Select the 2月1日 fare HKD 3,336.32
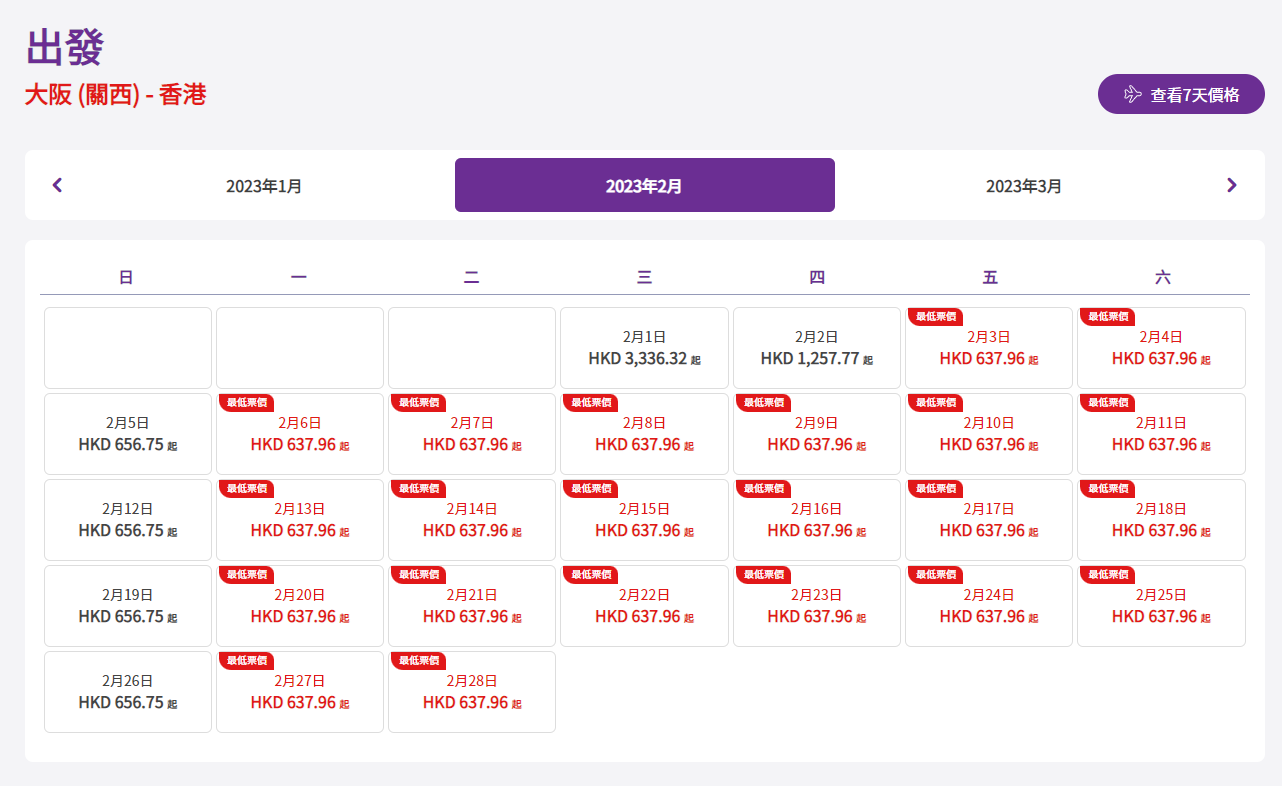 (644, 348)
